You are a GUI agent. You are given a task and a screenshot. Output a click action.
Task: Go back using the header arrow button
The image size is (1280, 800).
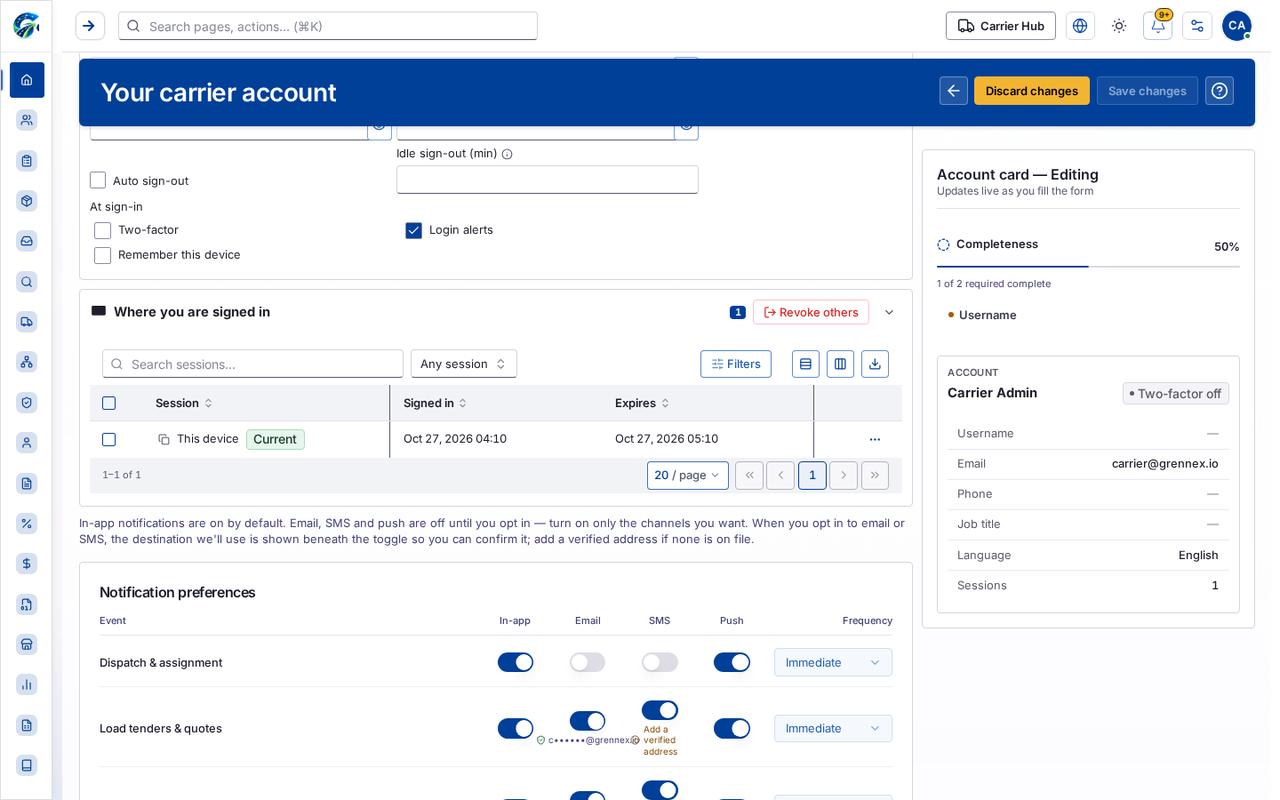click(x=954, y=91)
